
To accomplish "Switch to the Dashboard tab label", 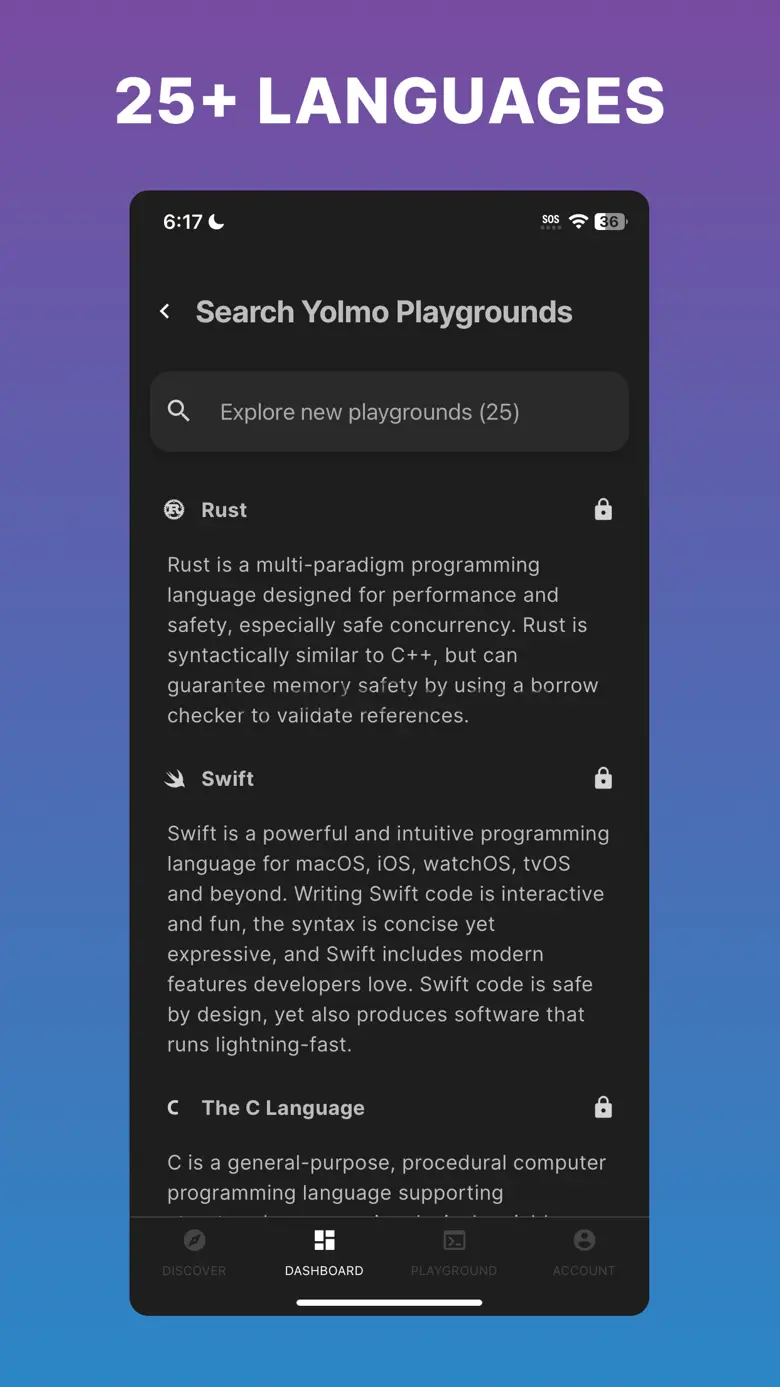I will point(324,1271).
